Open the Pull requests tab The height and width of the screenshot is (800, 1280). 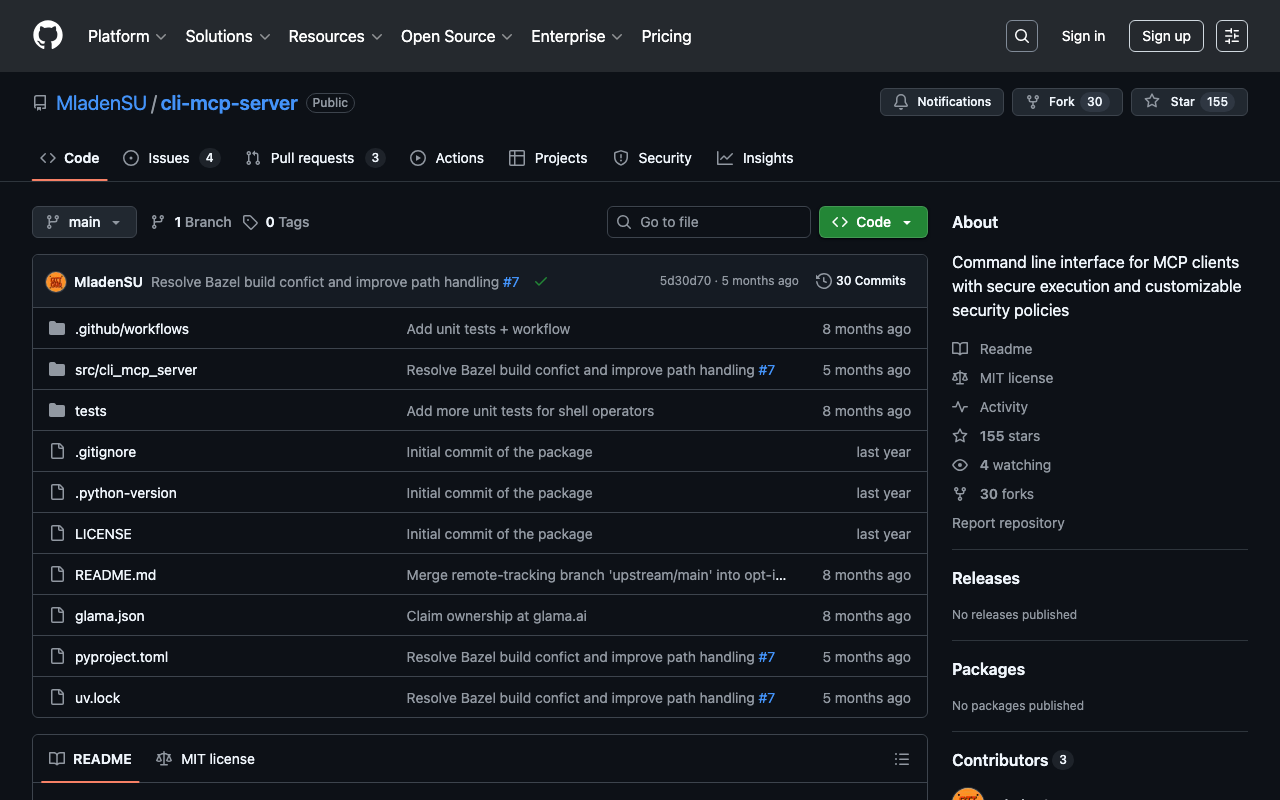pos(313,158)
